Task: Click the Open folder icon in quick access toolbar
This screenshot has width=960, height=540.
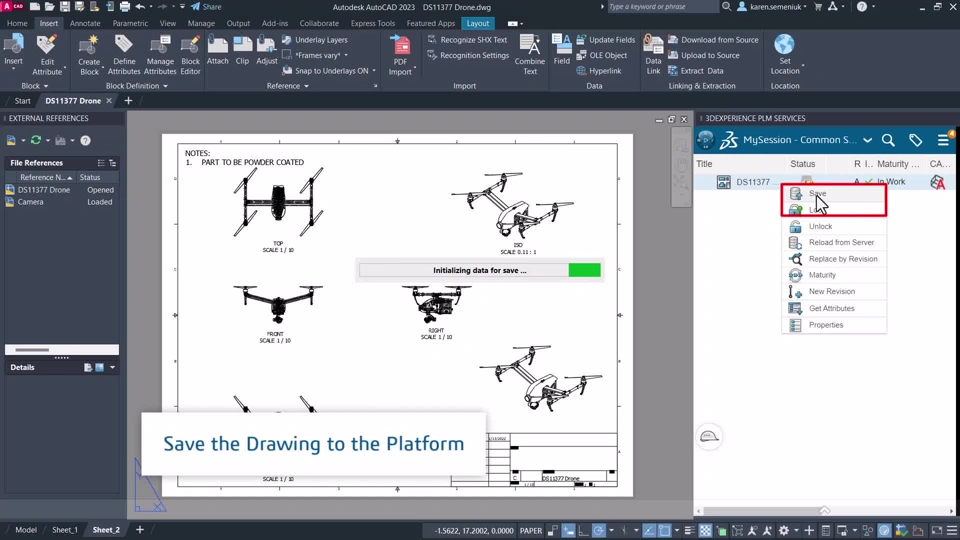Action: 50,7
